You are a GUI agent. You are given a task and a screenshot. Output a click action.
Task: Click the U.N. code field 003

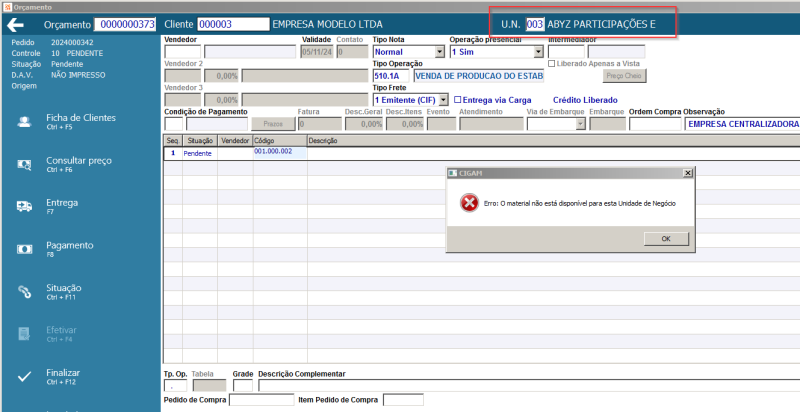pyautogui.click(x=535, y=24)
